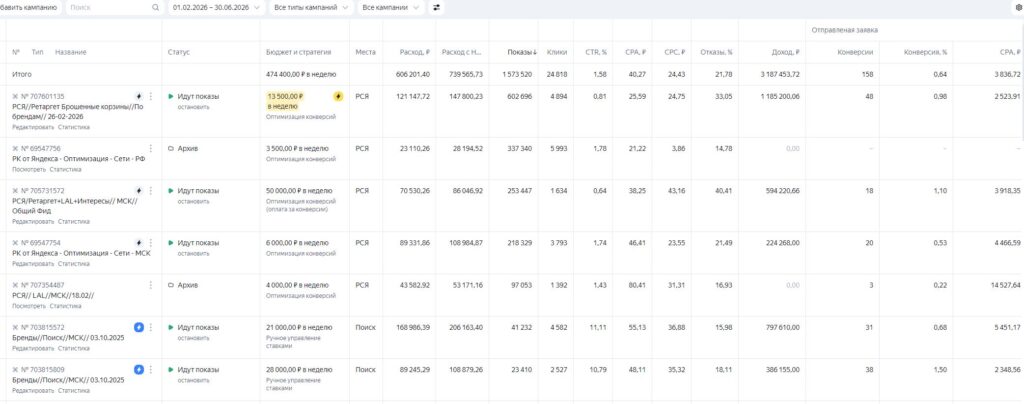This screenshot has width=1024, height=404.
Task: Click blue lightning badge of campaign 703815809
Action: [x=138, y=369]
